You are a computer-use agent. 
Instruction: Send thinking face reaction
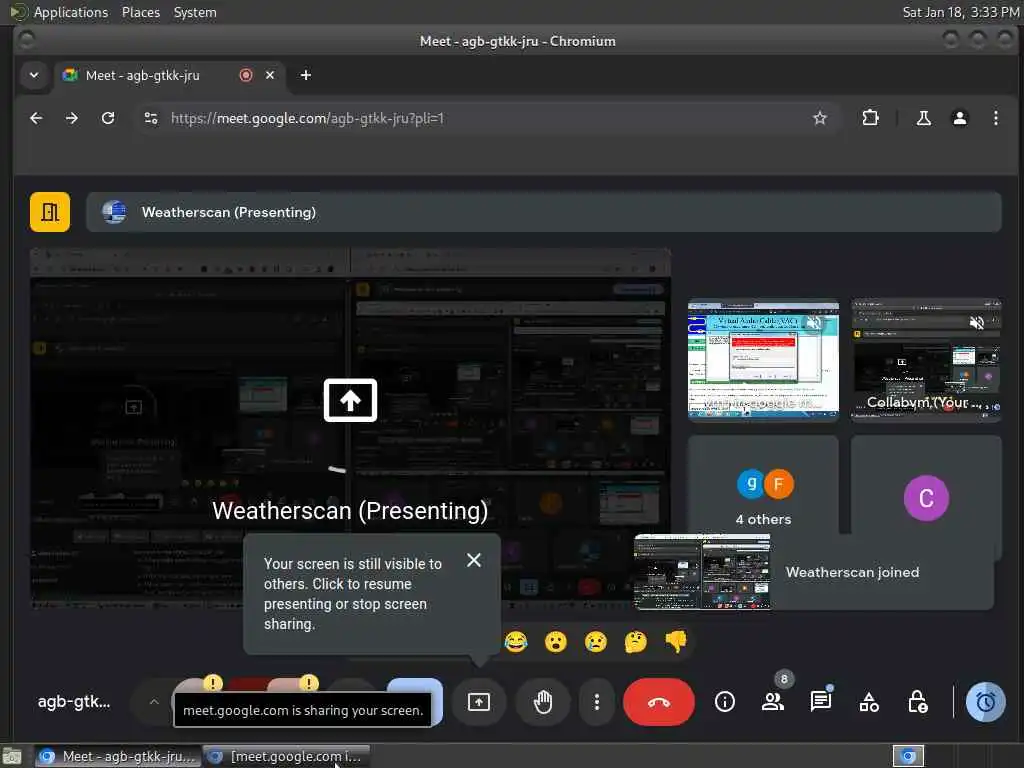pos(635,642)
